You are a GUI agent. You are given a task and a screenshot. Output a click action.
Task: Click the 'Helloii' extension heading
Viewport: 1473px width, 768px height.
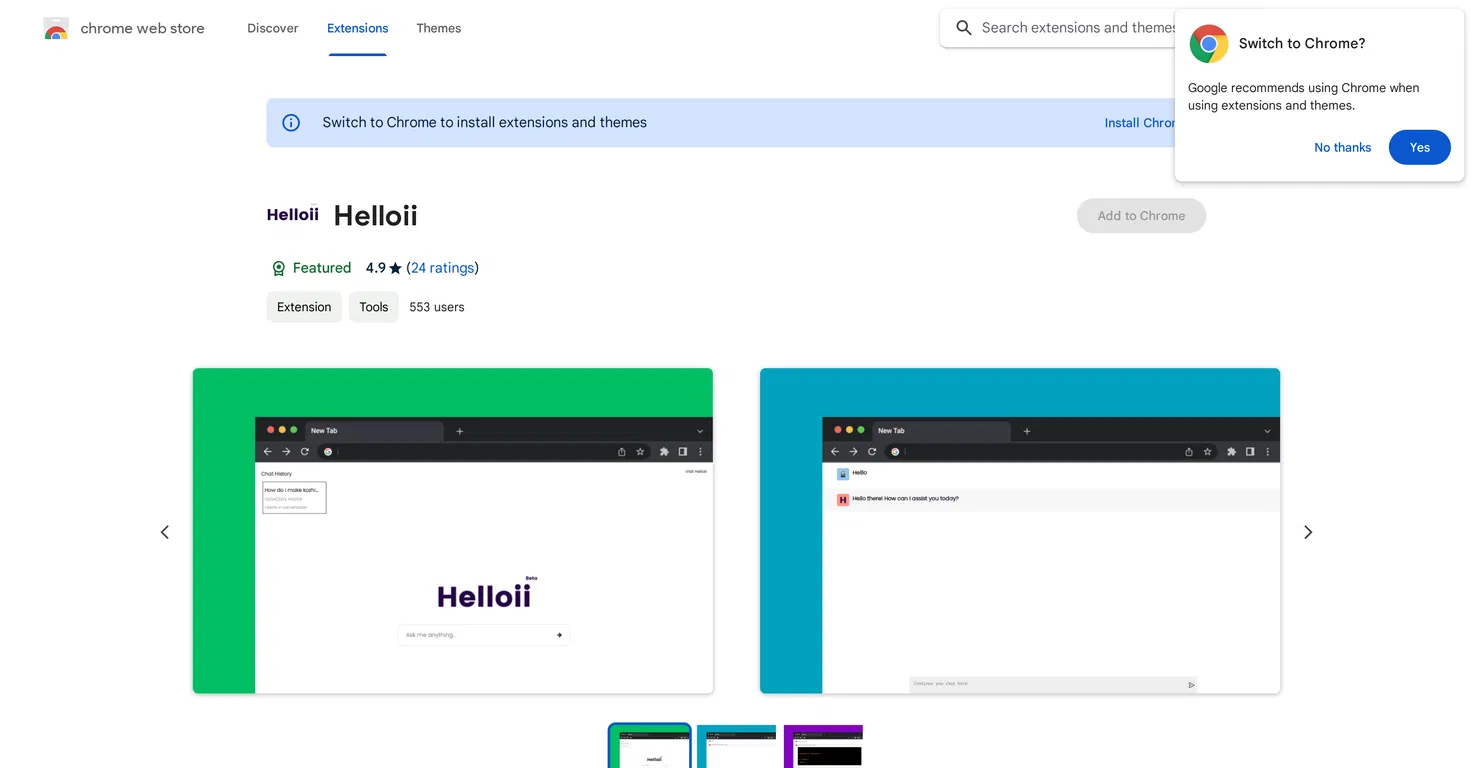tap(375, 215)
